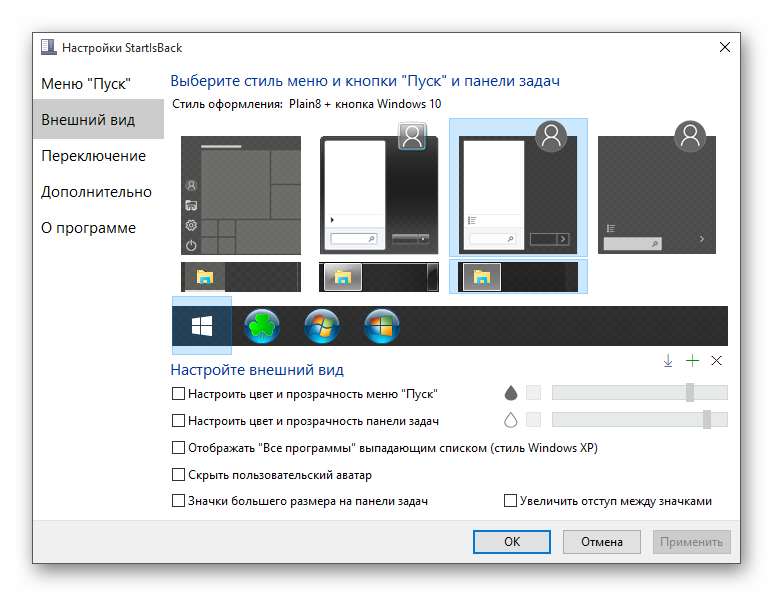Click the taskbar transparency slider

tap(640, 420)
